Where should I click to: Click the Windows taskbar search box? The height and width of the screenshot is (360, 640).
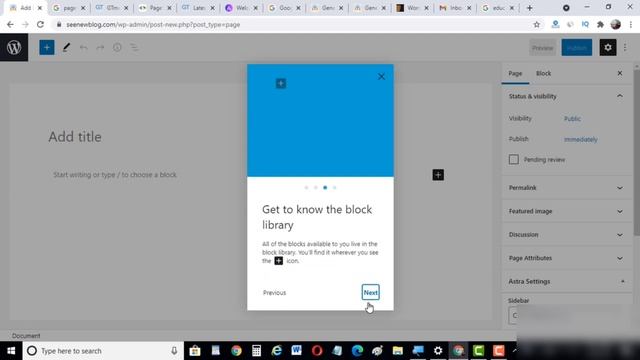102,351
